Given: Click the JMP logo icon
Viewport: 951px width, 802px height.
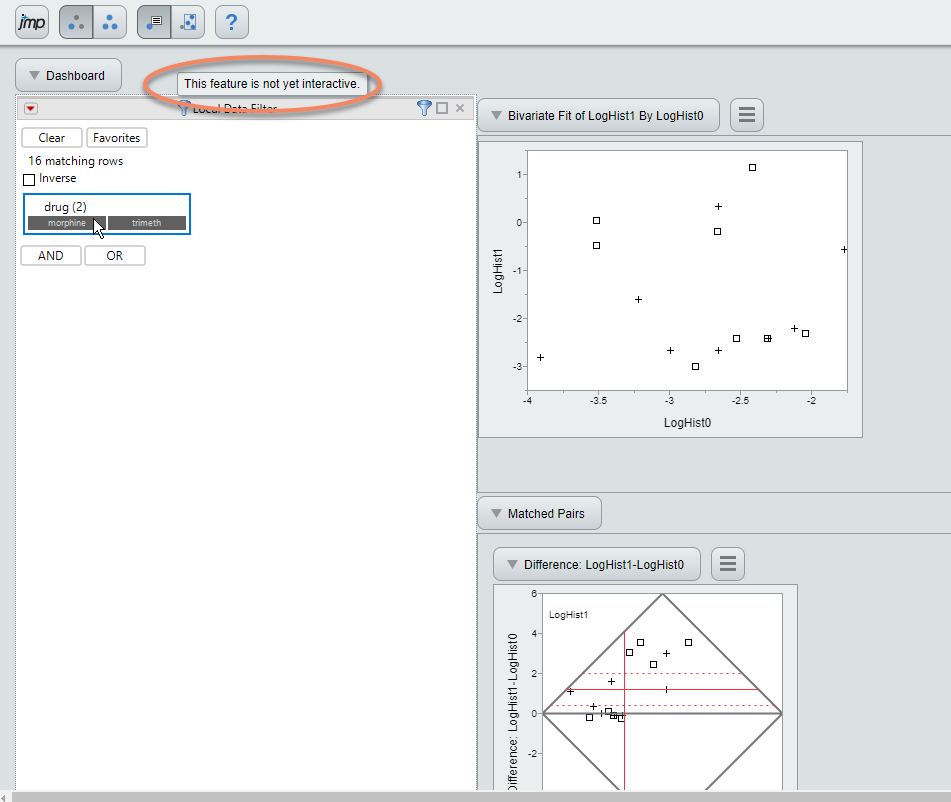Looking at the screenshot, I should (x=32, y=22).
